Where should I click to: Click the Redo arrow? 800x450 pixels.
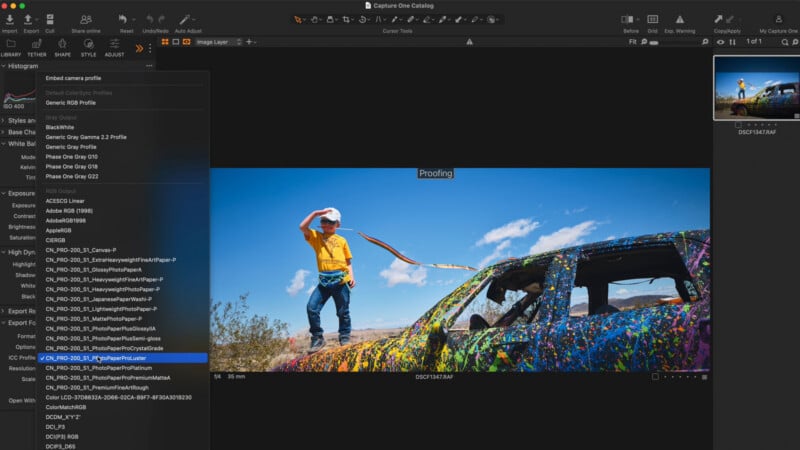click(162, 19)
